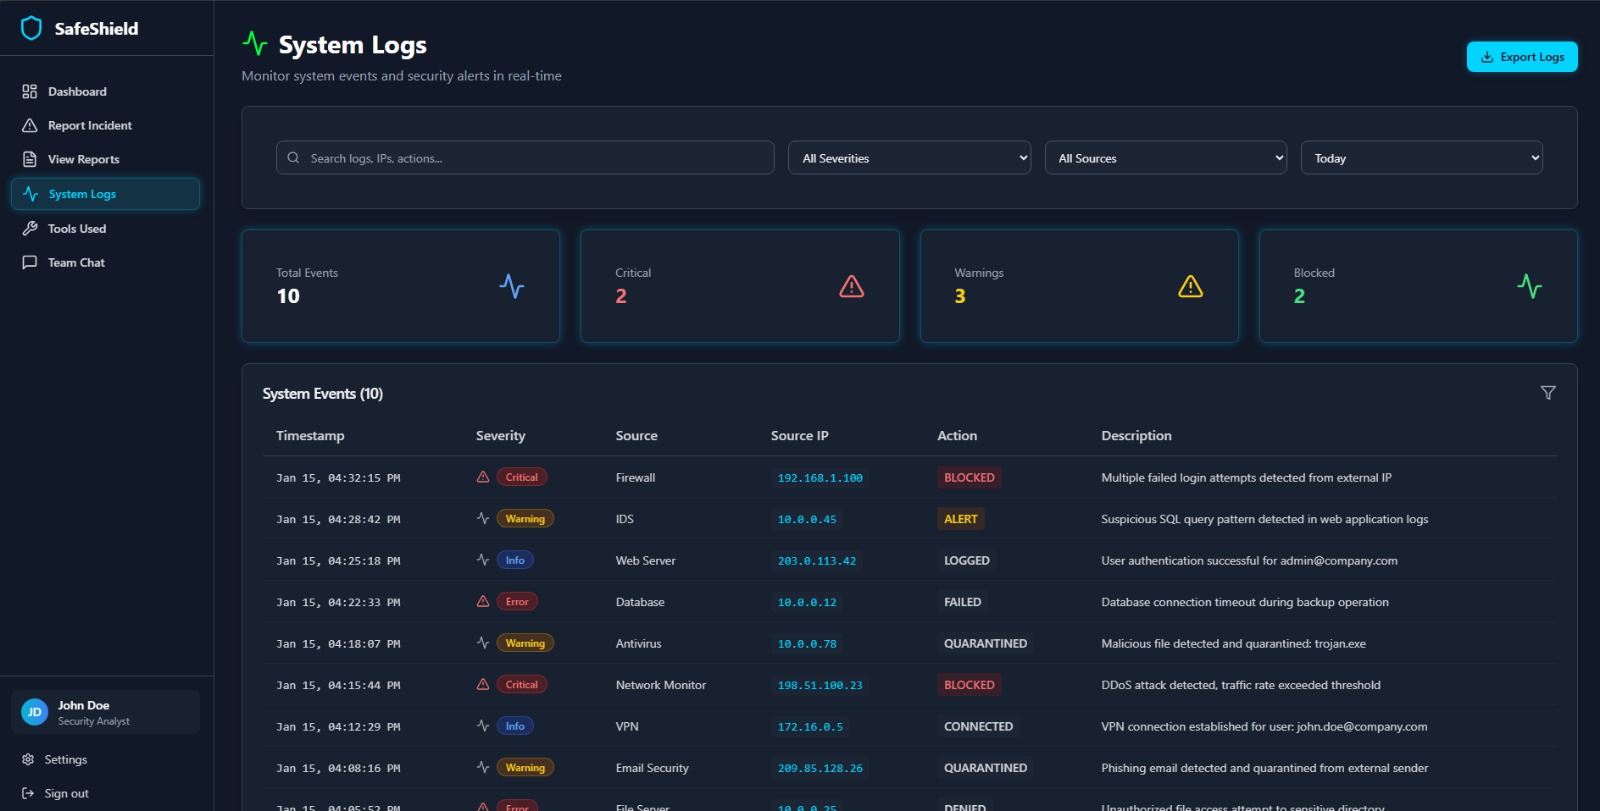Click the Malicious file detected description
Viewport: 1600px width, 811px height.
tap(1233, 644)
